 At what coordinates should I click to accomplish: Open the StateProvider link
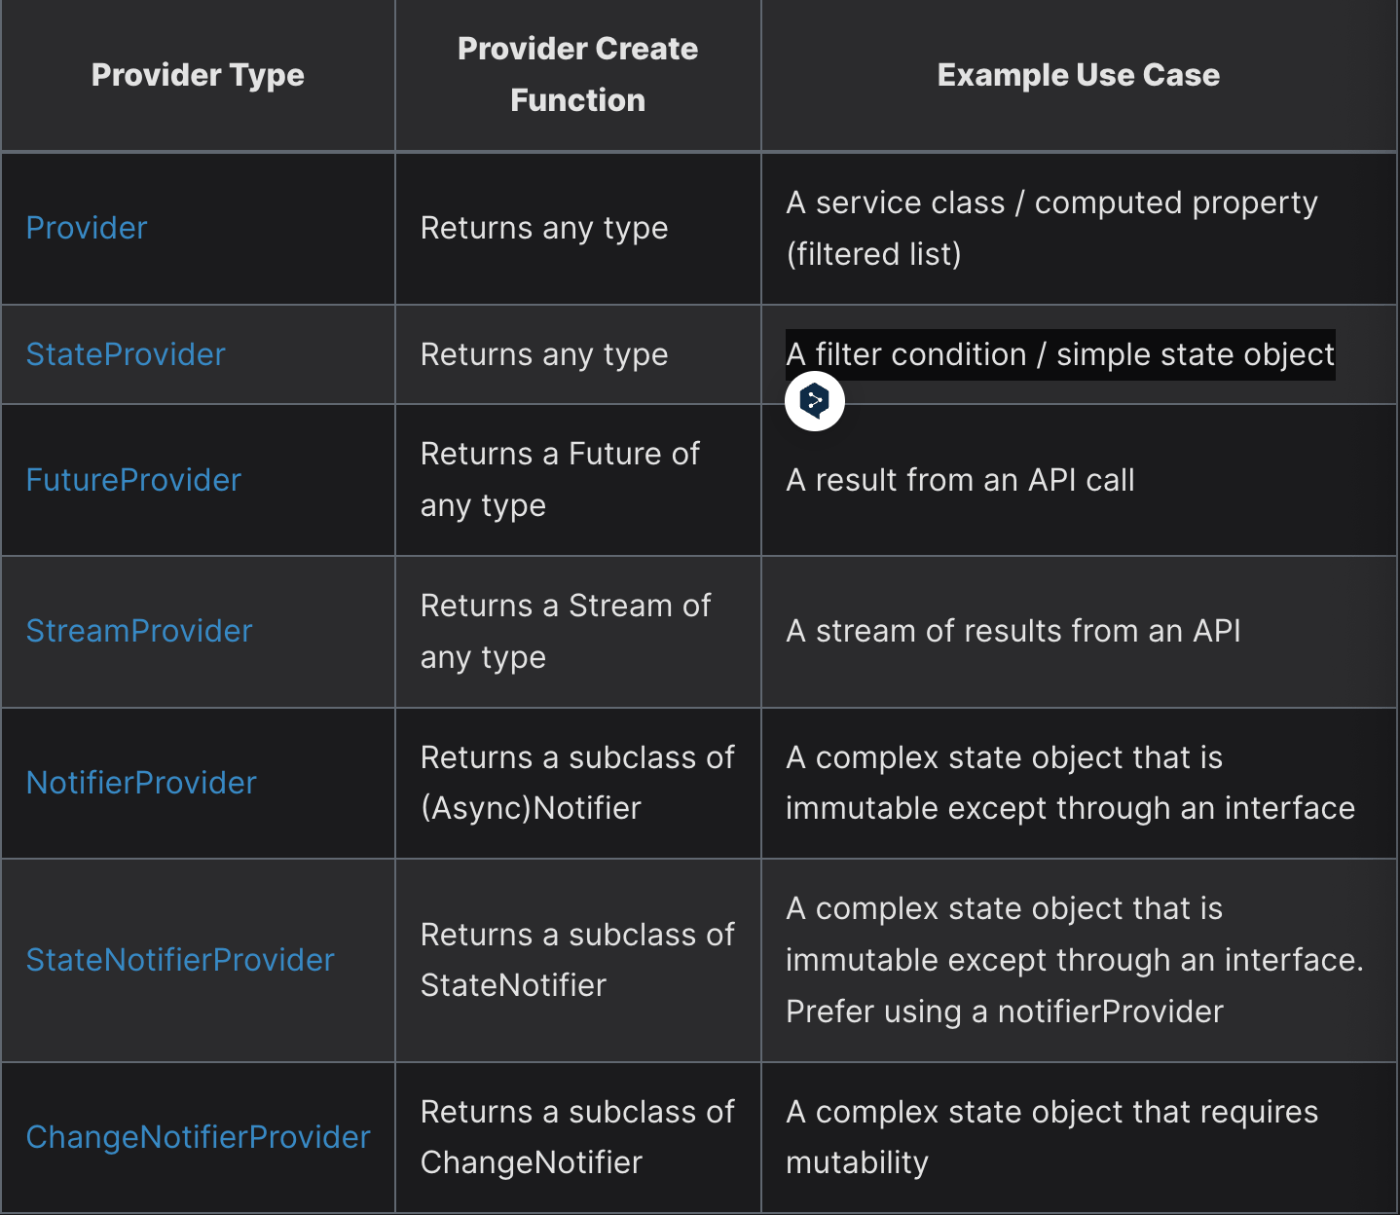point(126,354)
